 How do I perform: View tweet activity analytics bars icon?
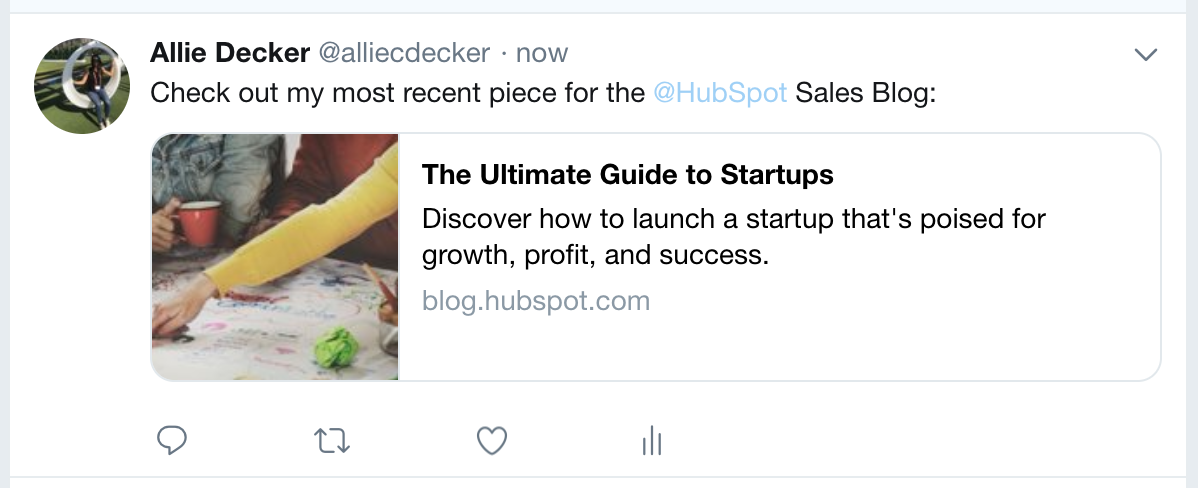(x=651, y=440)
